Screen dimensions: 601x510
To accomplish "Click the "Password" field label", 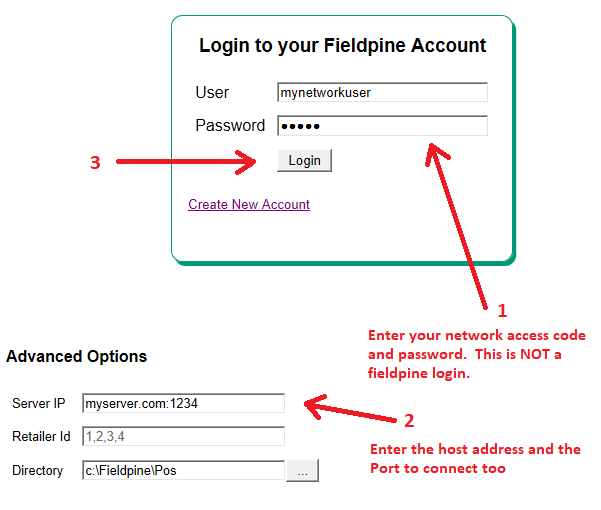I will pos(230,126).
